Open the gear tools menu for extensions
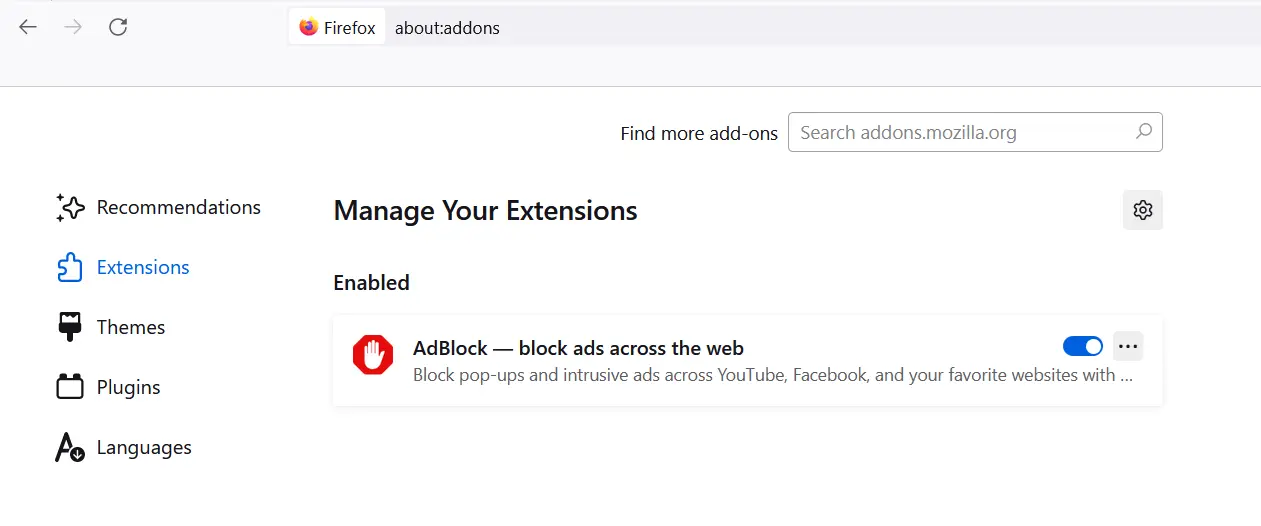The height and width of the screenshot is (526, 1261). pyautogui.click(x=1143, y=210)
